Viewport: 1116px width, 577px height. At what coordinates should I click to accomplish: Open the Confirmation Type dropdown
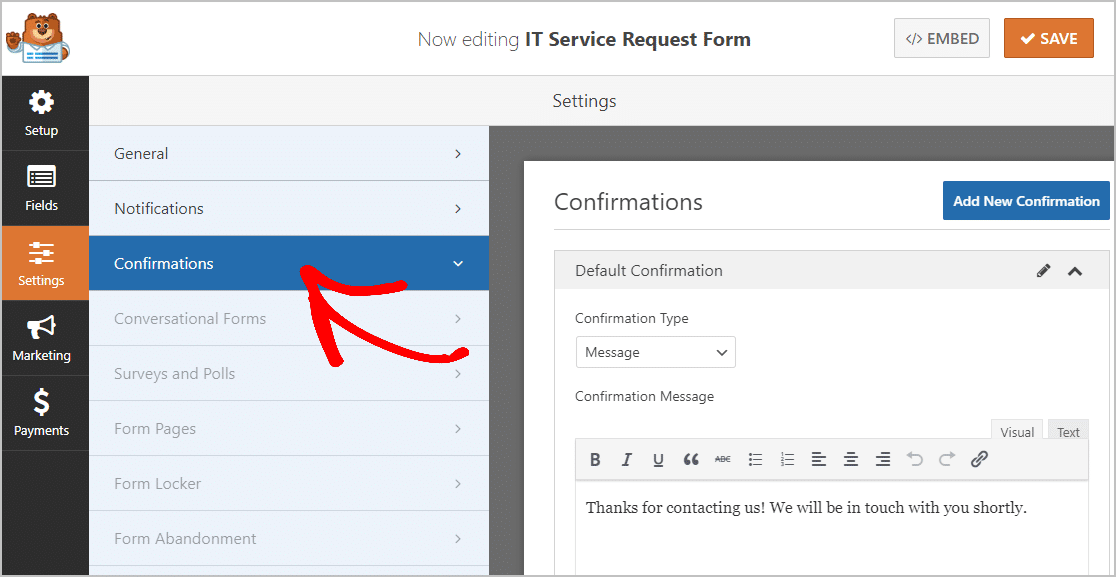point(655,352)
